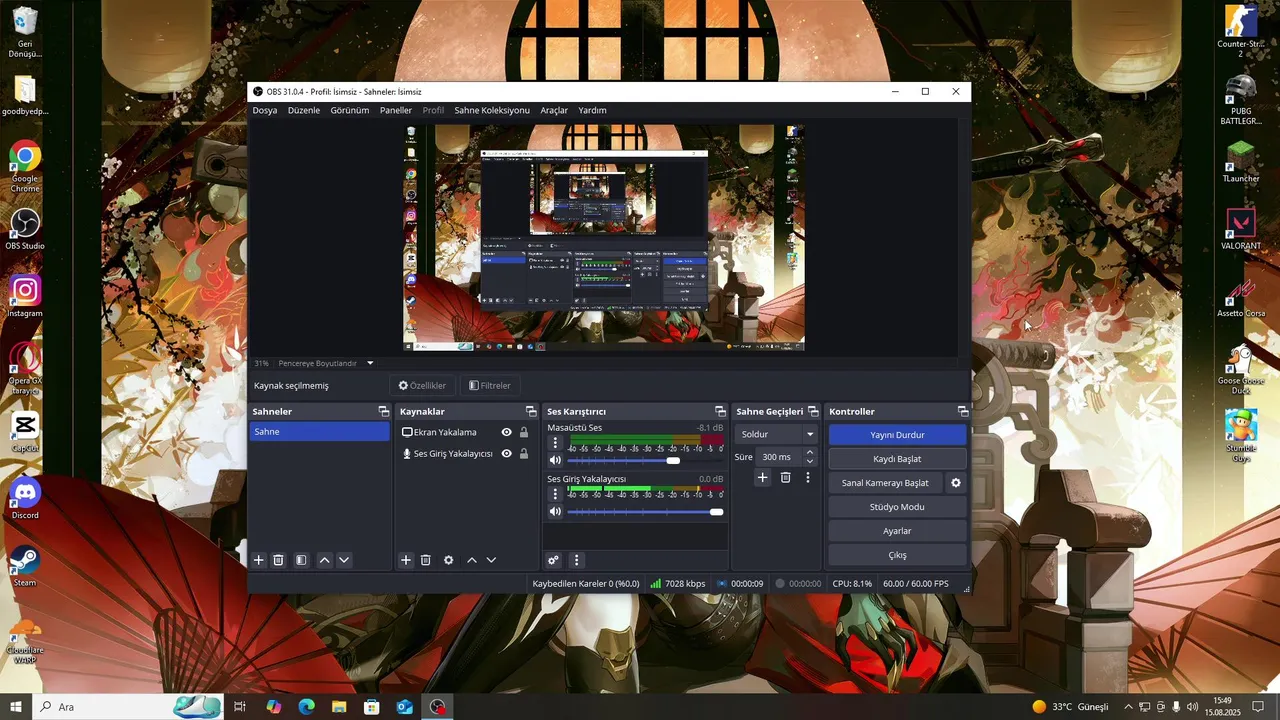The height and width of the screenshot is (720, 1280).
Task: Select Sahne in scenes list
Action: point(319,431)
